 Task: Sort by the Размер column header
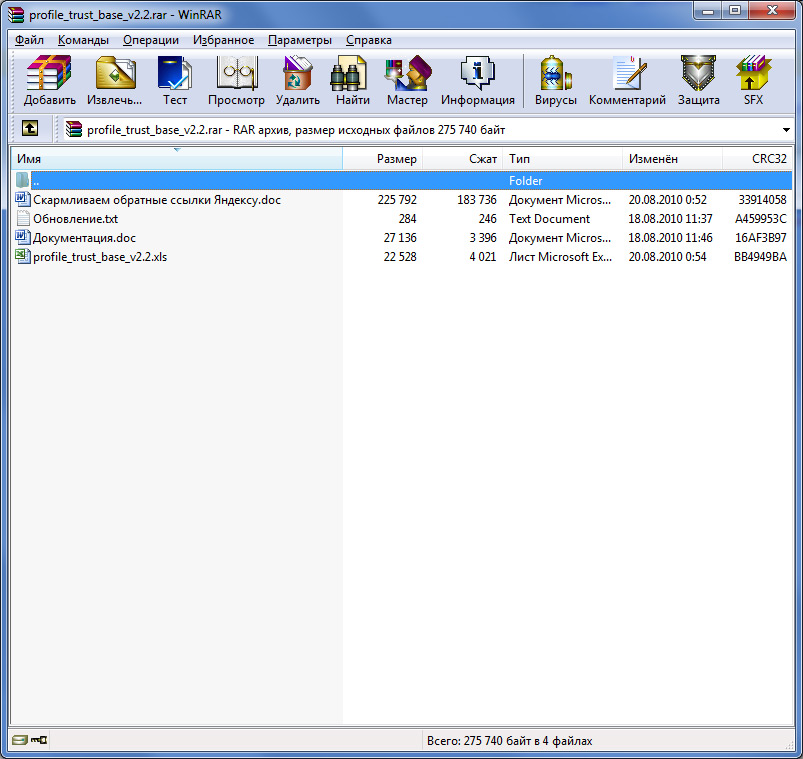coord(383,159)
